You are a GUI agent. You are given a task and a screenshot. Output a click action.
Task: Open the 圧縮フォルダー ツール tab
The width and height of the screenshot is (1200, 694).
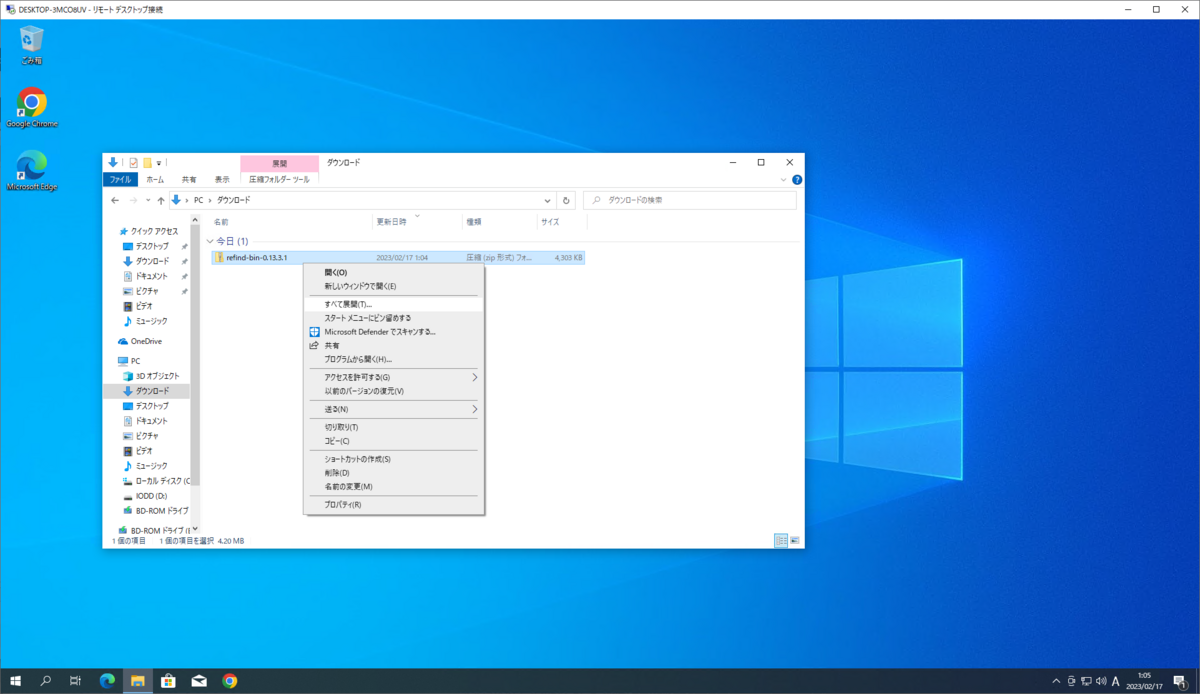click(x=279, y=179)
